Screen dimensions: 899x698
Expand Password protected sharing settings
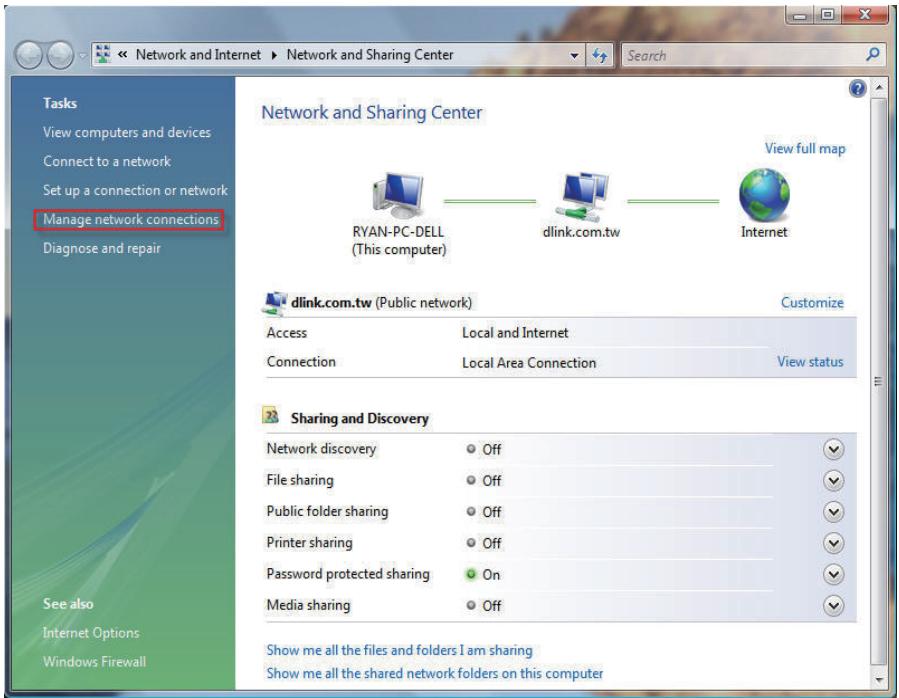click(x=833, y=575)
